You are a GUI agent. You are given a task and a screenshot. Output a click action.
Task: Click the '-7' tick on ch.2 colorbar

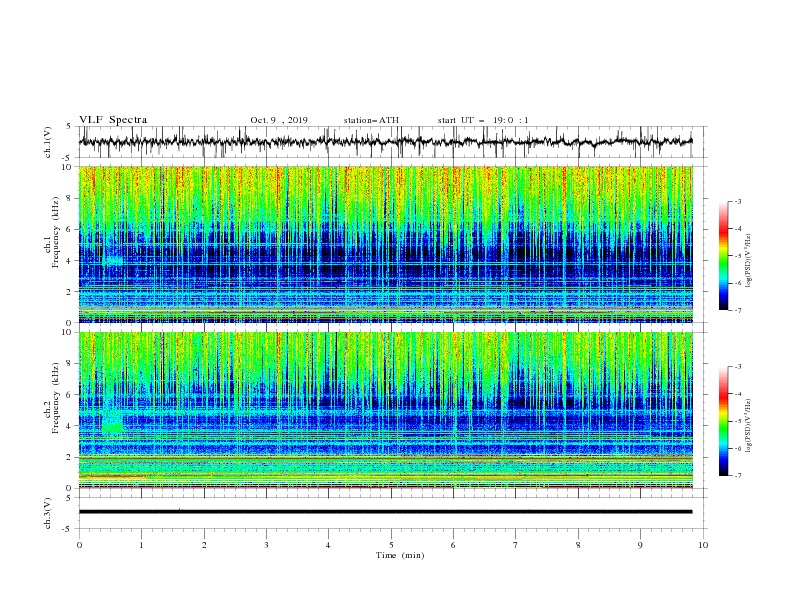point(737,476)
